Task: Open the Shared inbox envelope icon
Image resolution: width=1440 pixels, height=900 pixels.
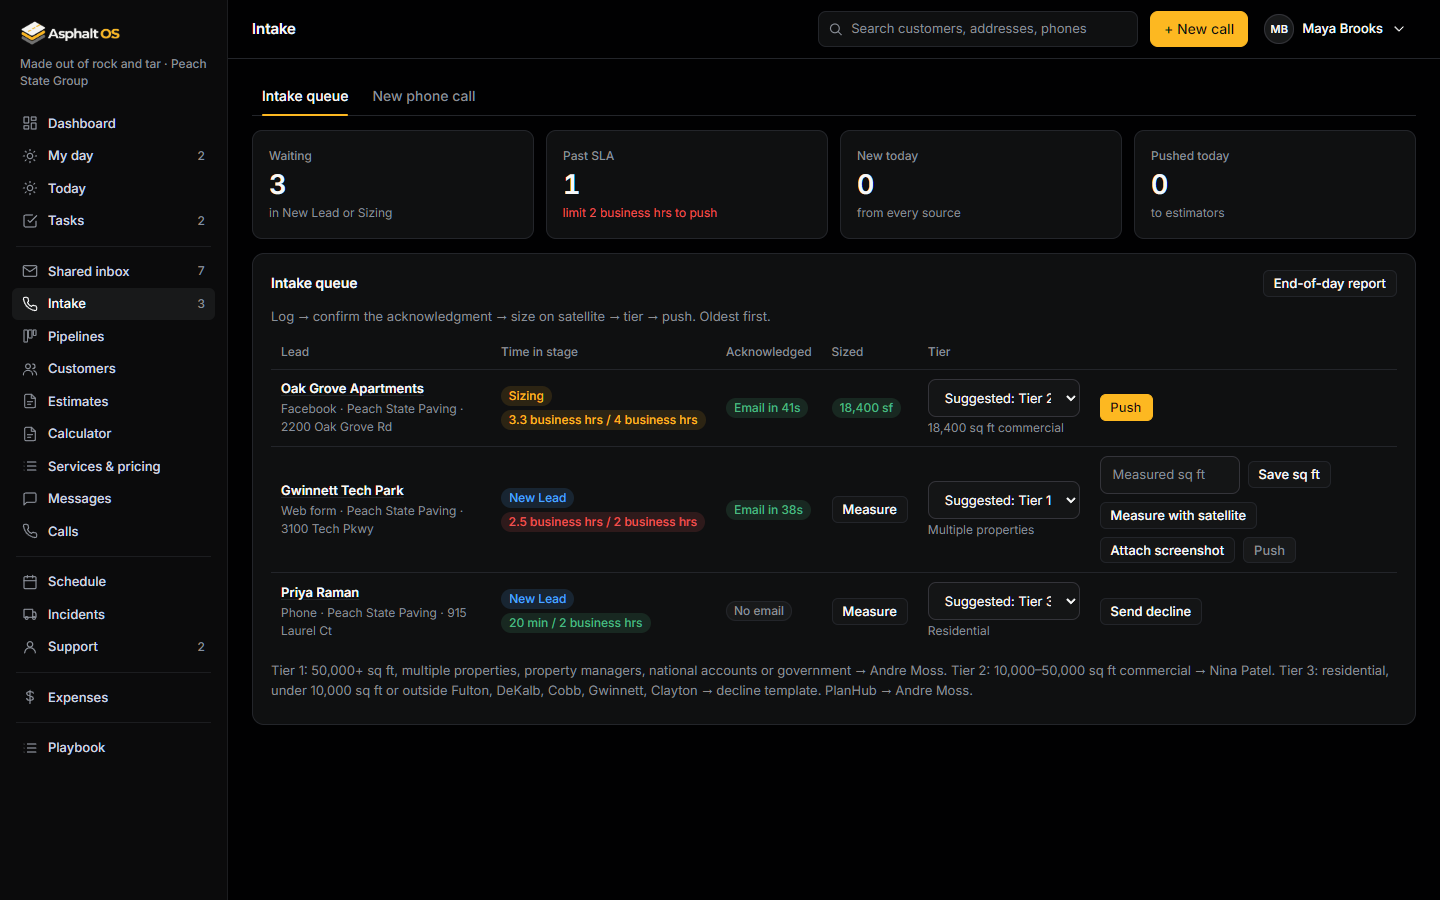Action: (x=30, y=271)
